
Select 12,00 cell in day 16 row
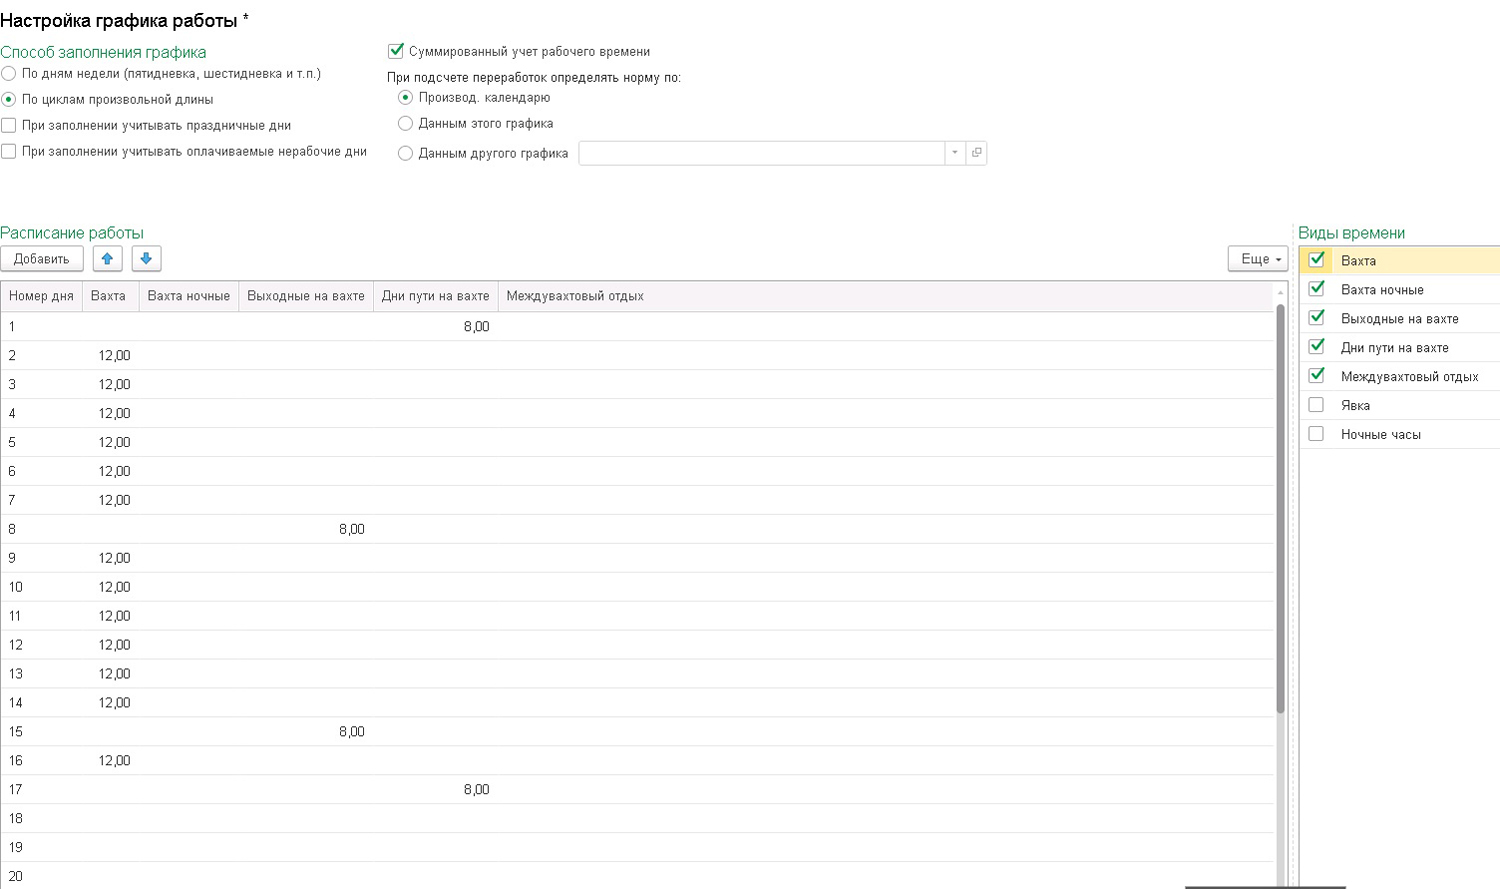pos(110,762)
